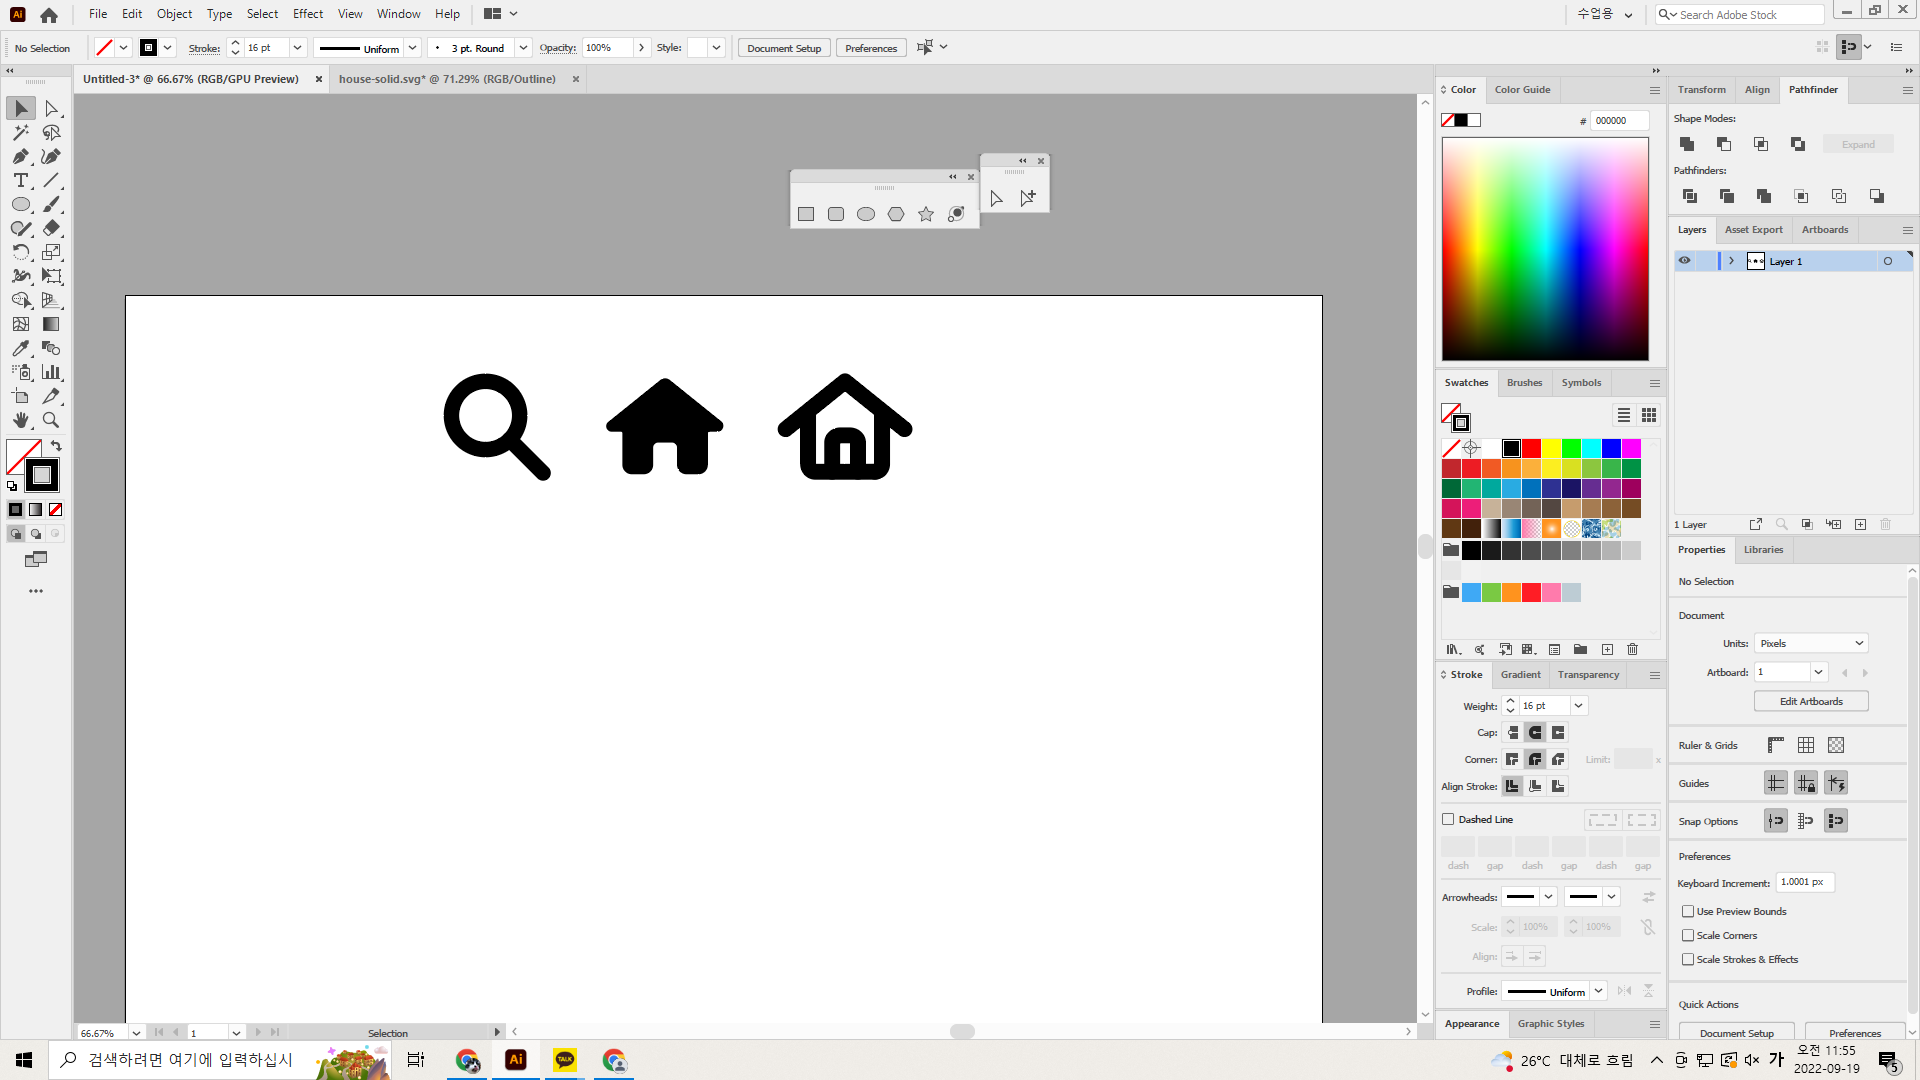Switch to the Color Guide tab
This screenshot has height=1080, width=1920.
point(1522,90)
